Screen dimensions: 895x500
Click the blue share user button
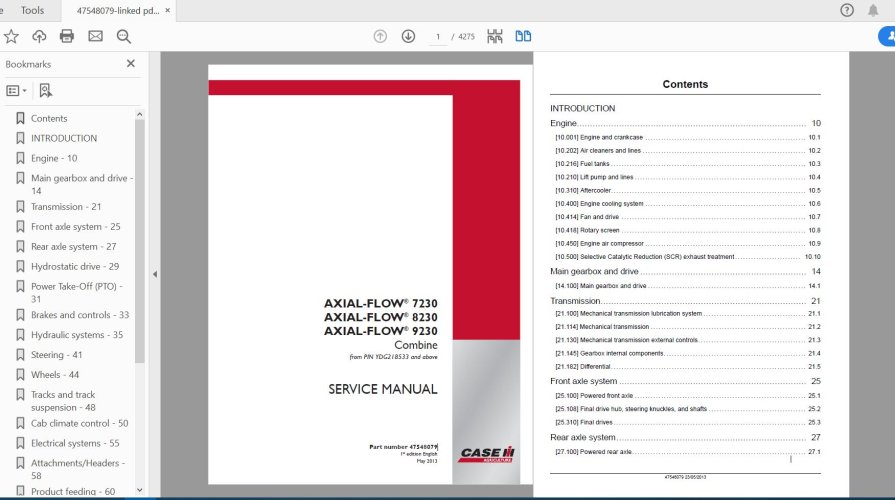point(886,37)
